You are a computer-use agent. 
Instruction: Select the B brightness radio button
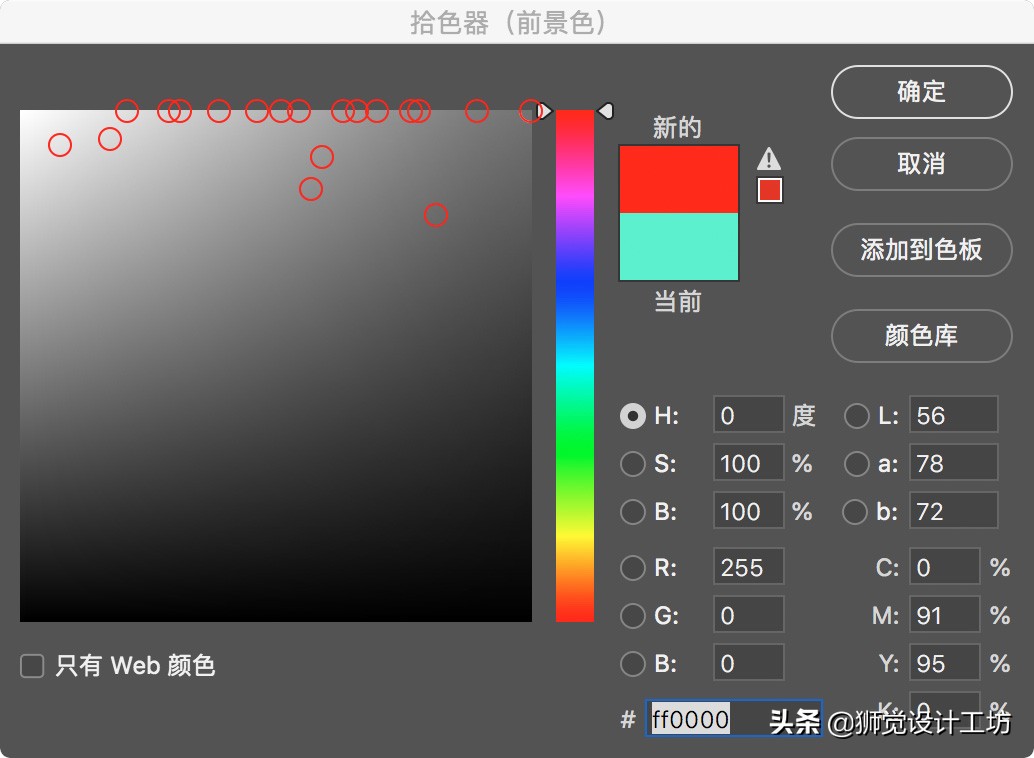(x=633, y=511)
